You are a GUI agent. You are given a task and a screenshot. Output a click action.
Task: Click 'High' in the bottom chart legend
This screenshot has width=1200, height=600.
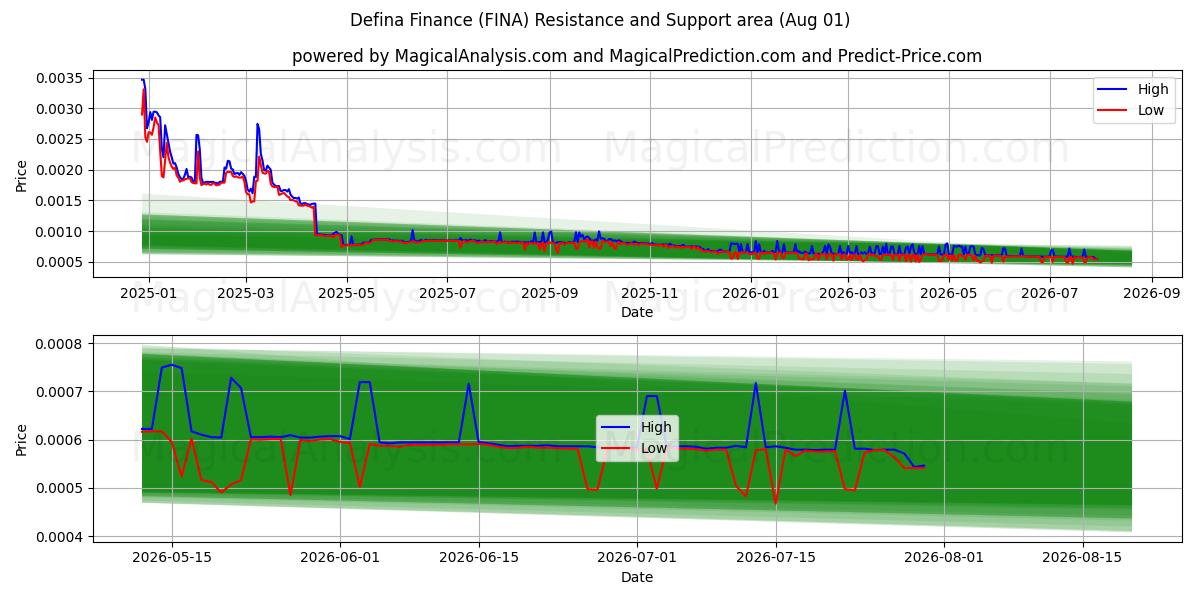[x=656, y=427]
